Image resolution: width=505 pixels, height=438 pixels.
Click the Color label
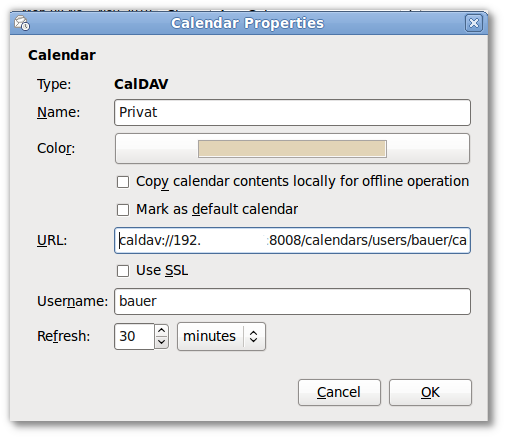56,148
